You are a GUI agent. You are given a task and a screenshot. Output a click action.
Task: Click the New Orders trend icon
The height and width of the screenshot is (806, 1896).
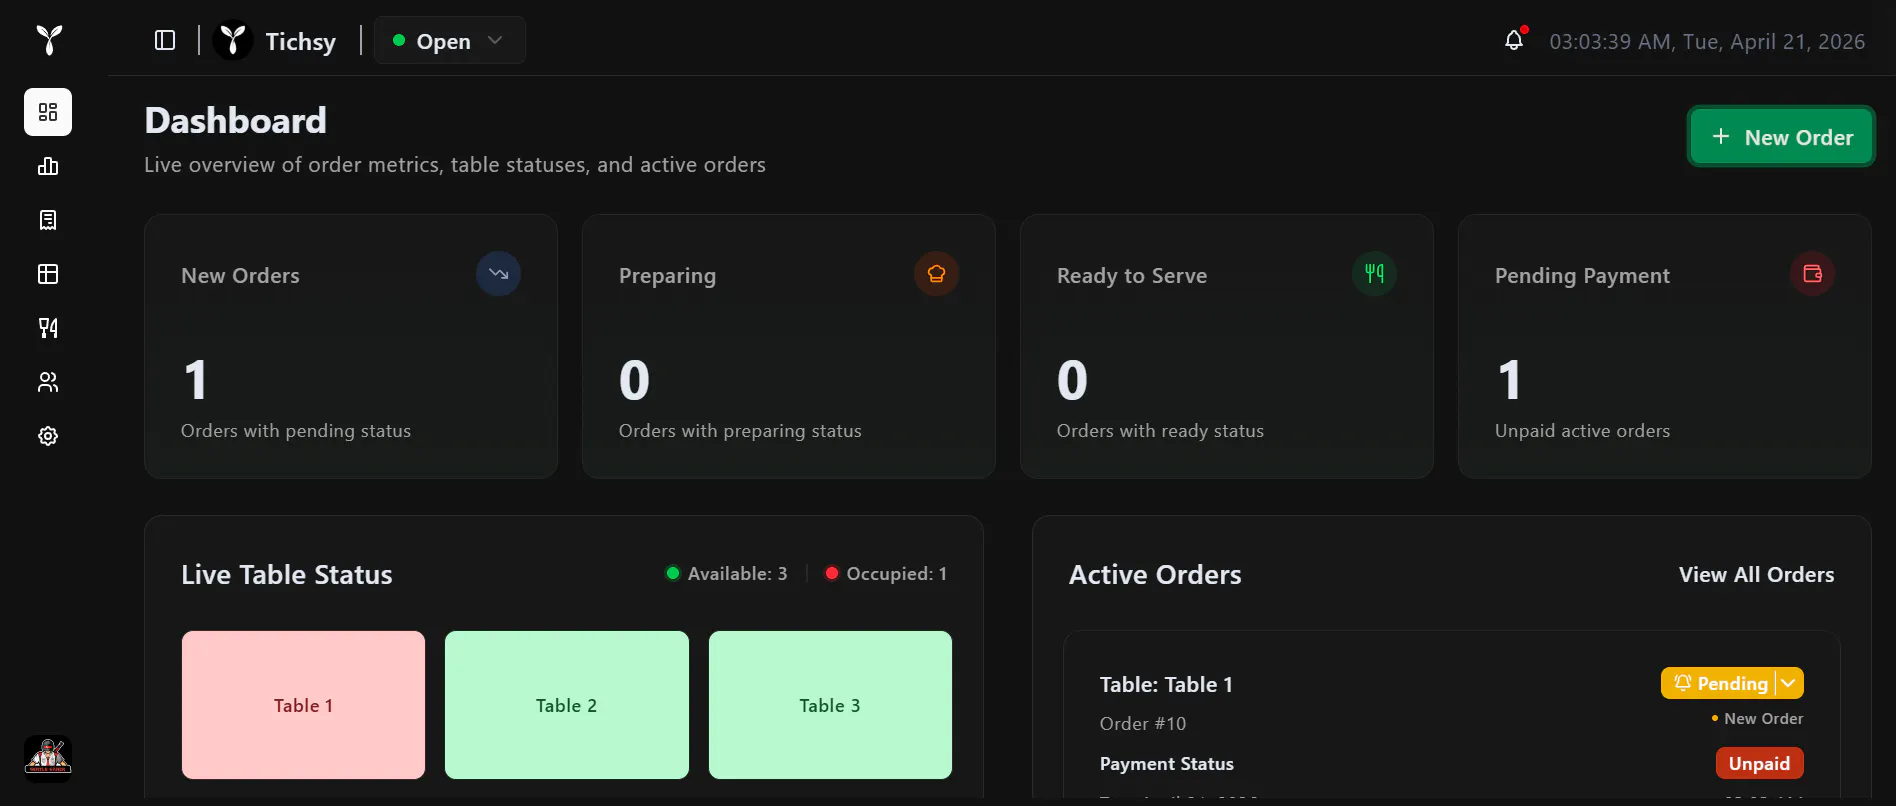(498, 274)
